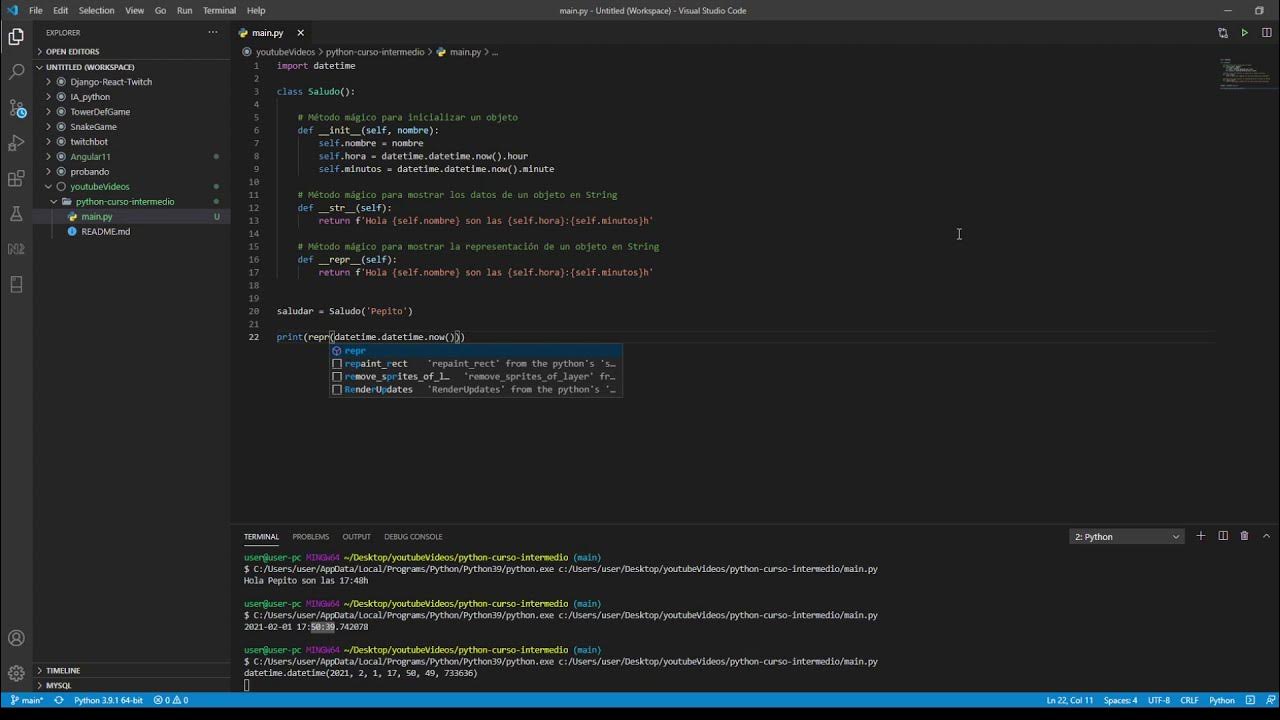Click the main* branch status item
This screenshot has height=720, width=1280.
[27, 700]
